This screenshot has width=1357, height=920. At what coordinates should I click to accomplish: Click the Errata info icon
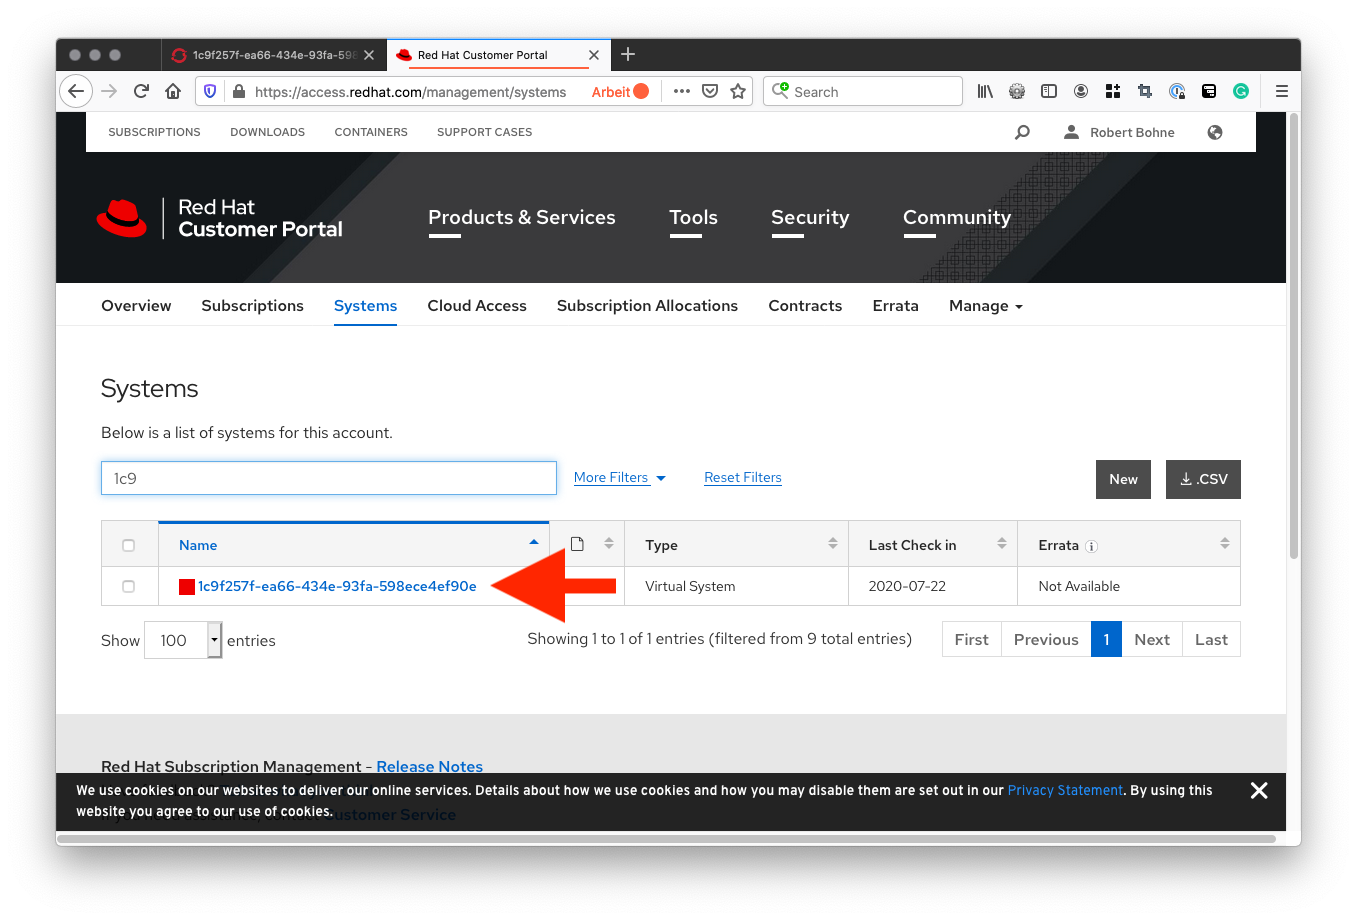[1092, 546]
